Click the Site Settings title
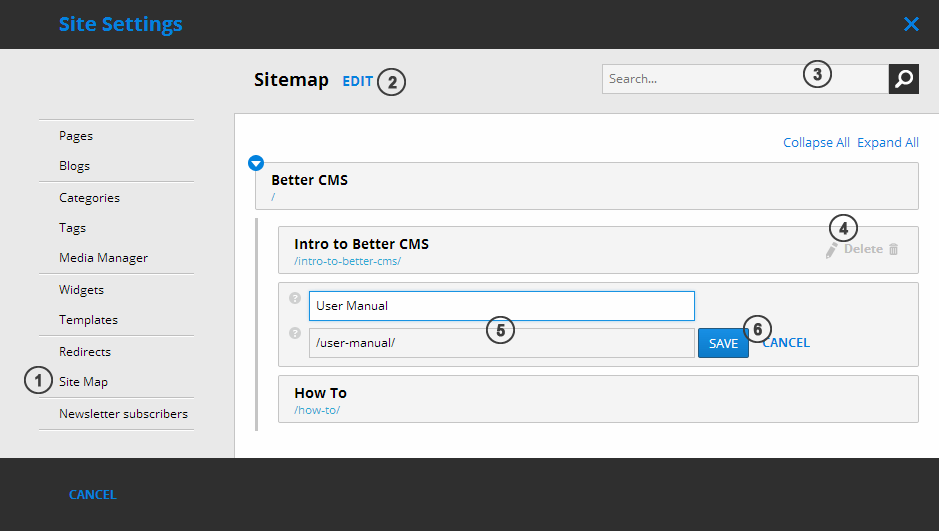This screenshot has height=531, width=939. point(120,24)
